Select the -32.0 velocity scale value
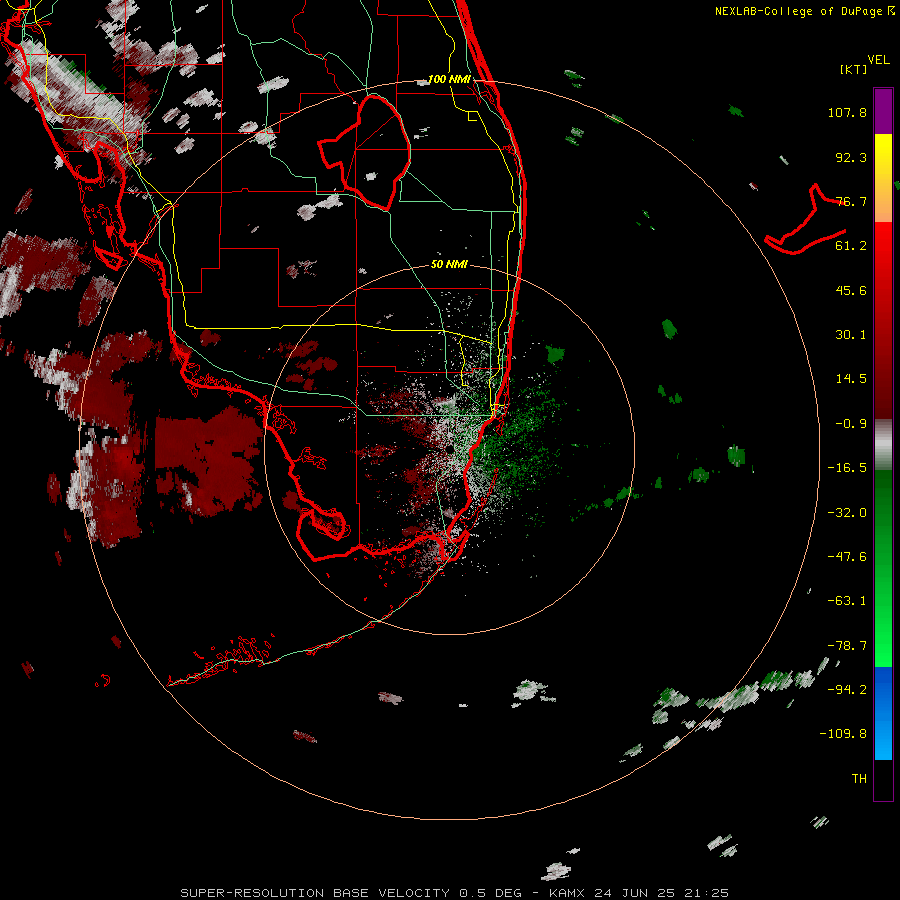Screen dimensions: 900x900 [847, 513]
